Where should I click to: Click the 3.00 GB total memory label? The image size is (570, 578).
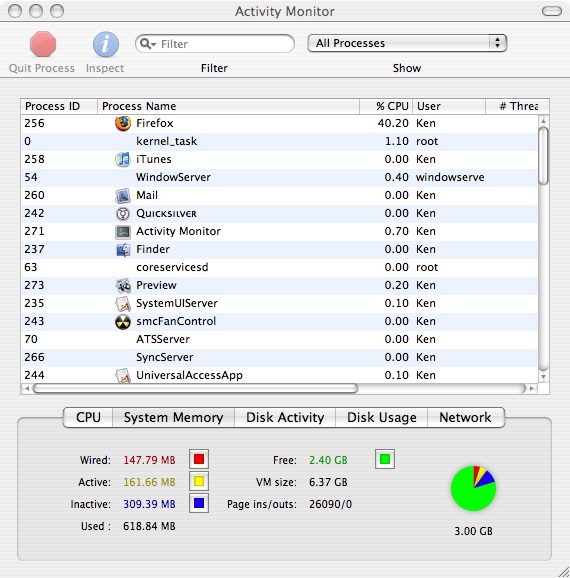tap(473, 531)
